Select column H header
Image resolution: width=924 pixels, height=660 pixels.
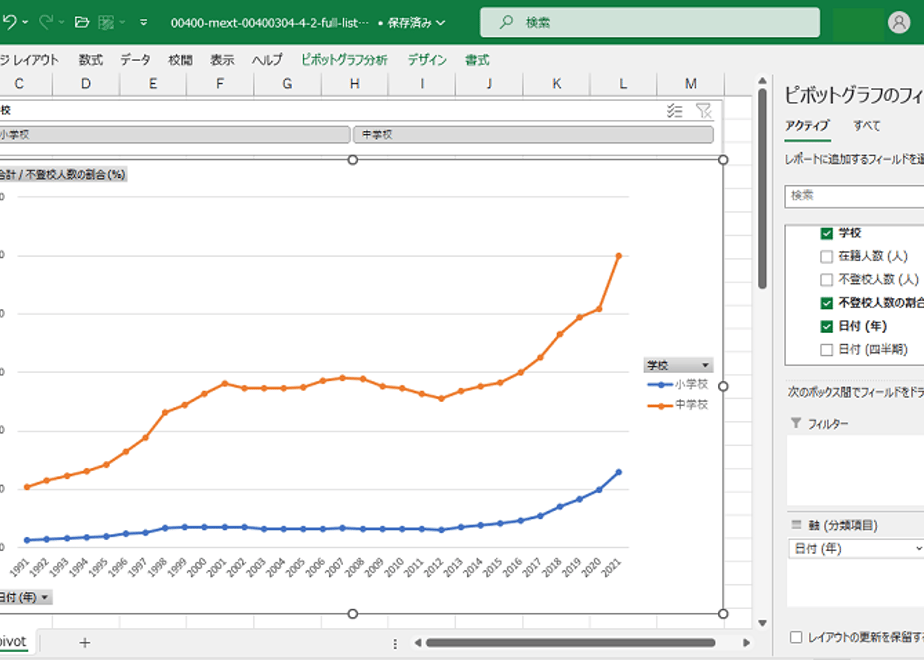tap(354, 84)
